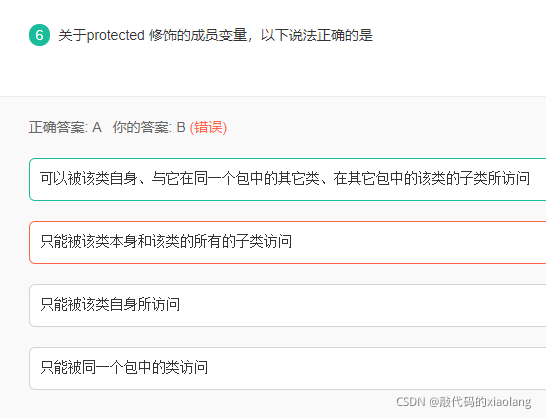Click 包中的类访问 in the fourth option
Screen dimensions: 546x418
tap(166, 367)
